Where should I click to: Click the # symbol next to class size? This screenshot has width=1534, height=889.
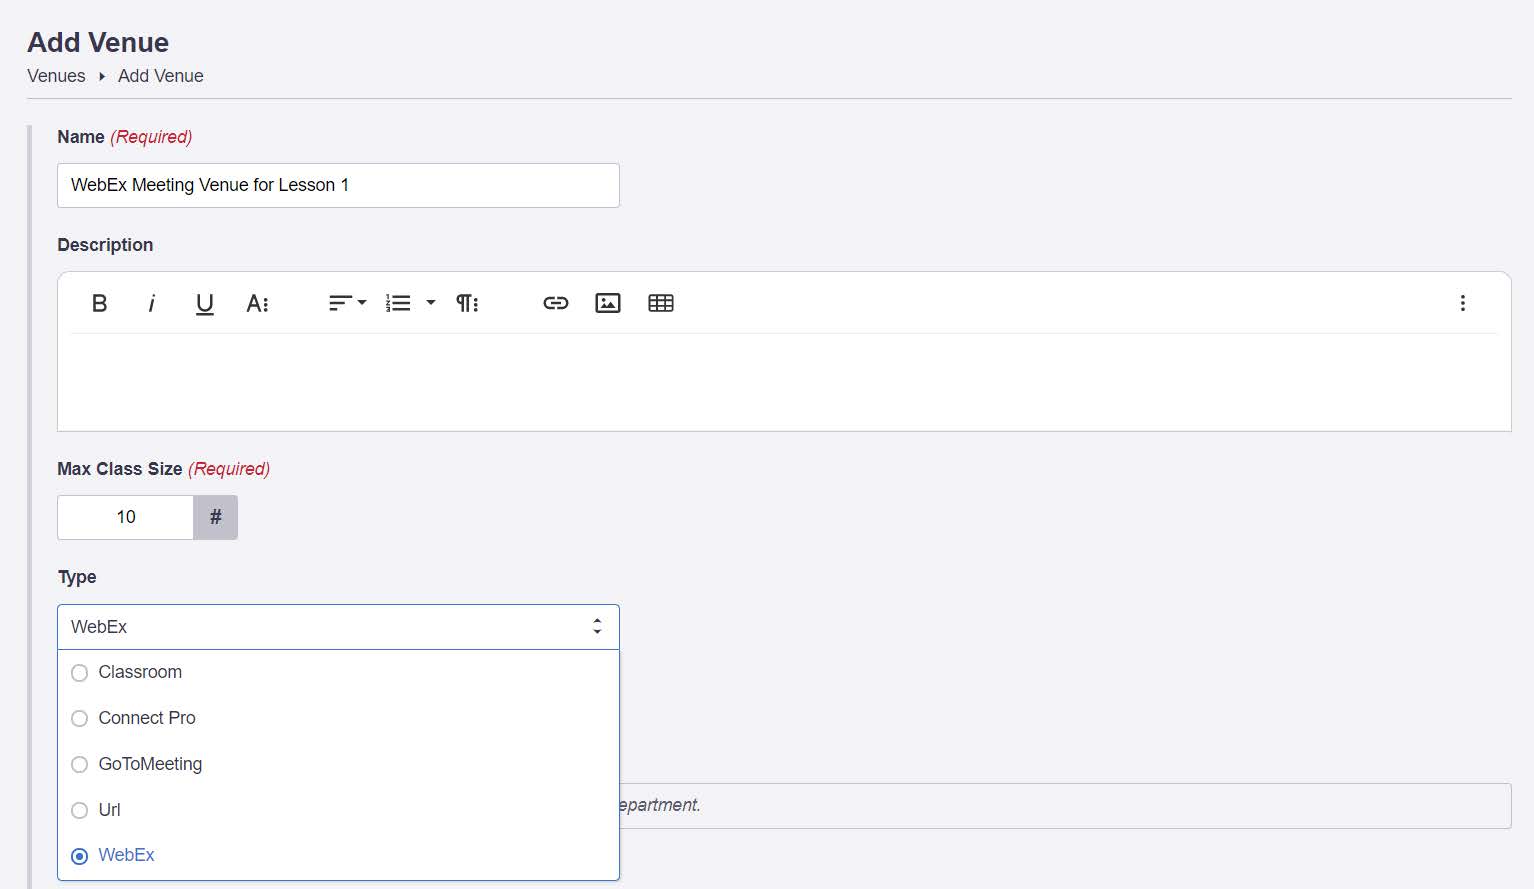click(216, 517)
